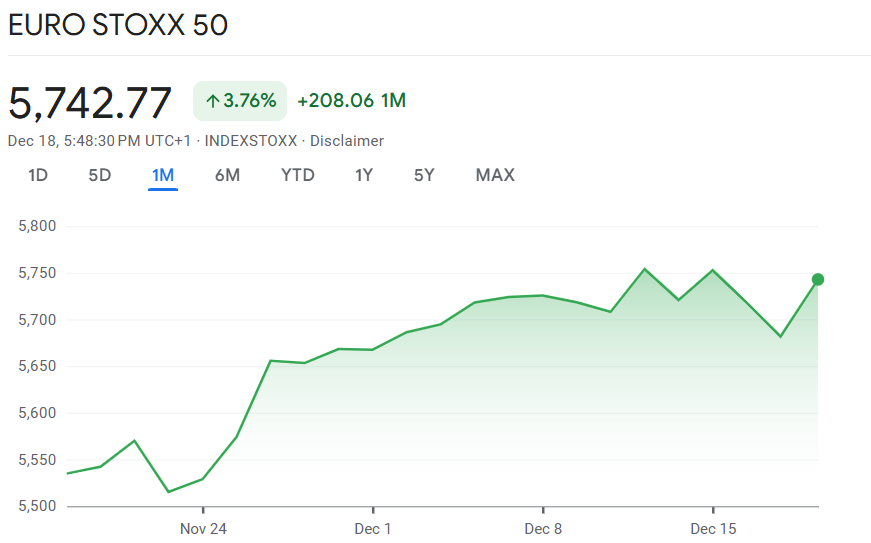Click the green 3.76% change badge

point(240,101)
